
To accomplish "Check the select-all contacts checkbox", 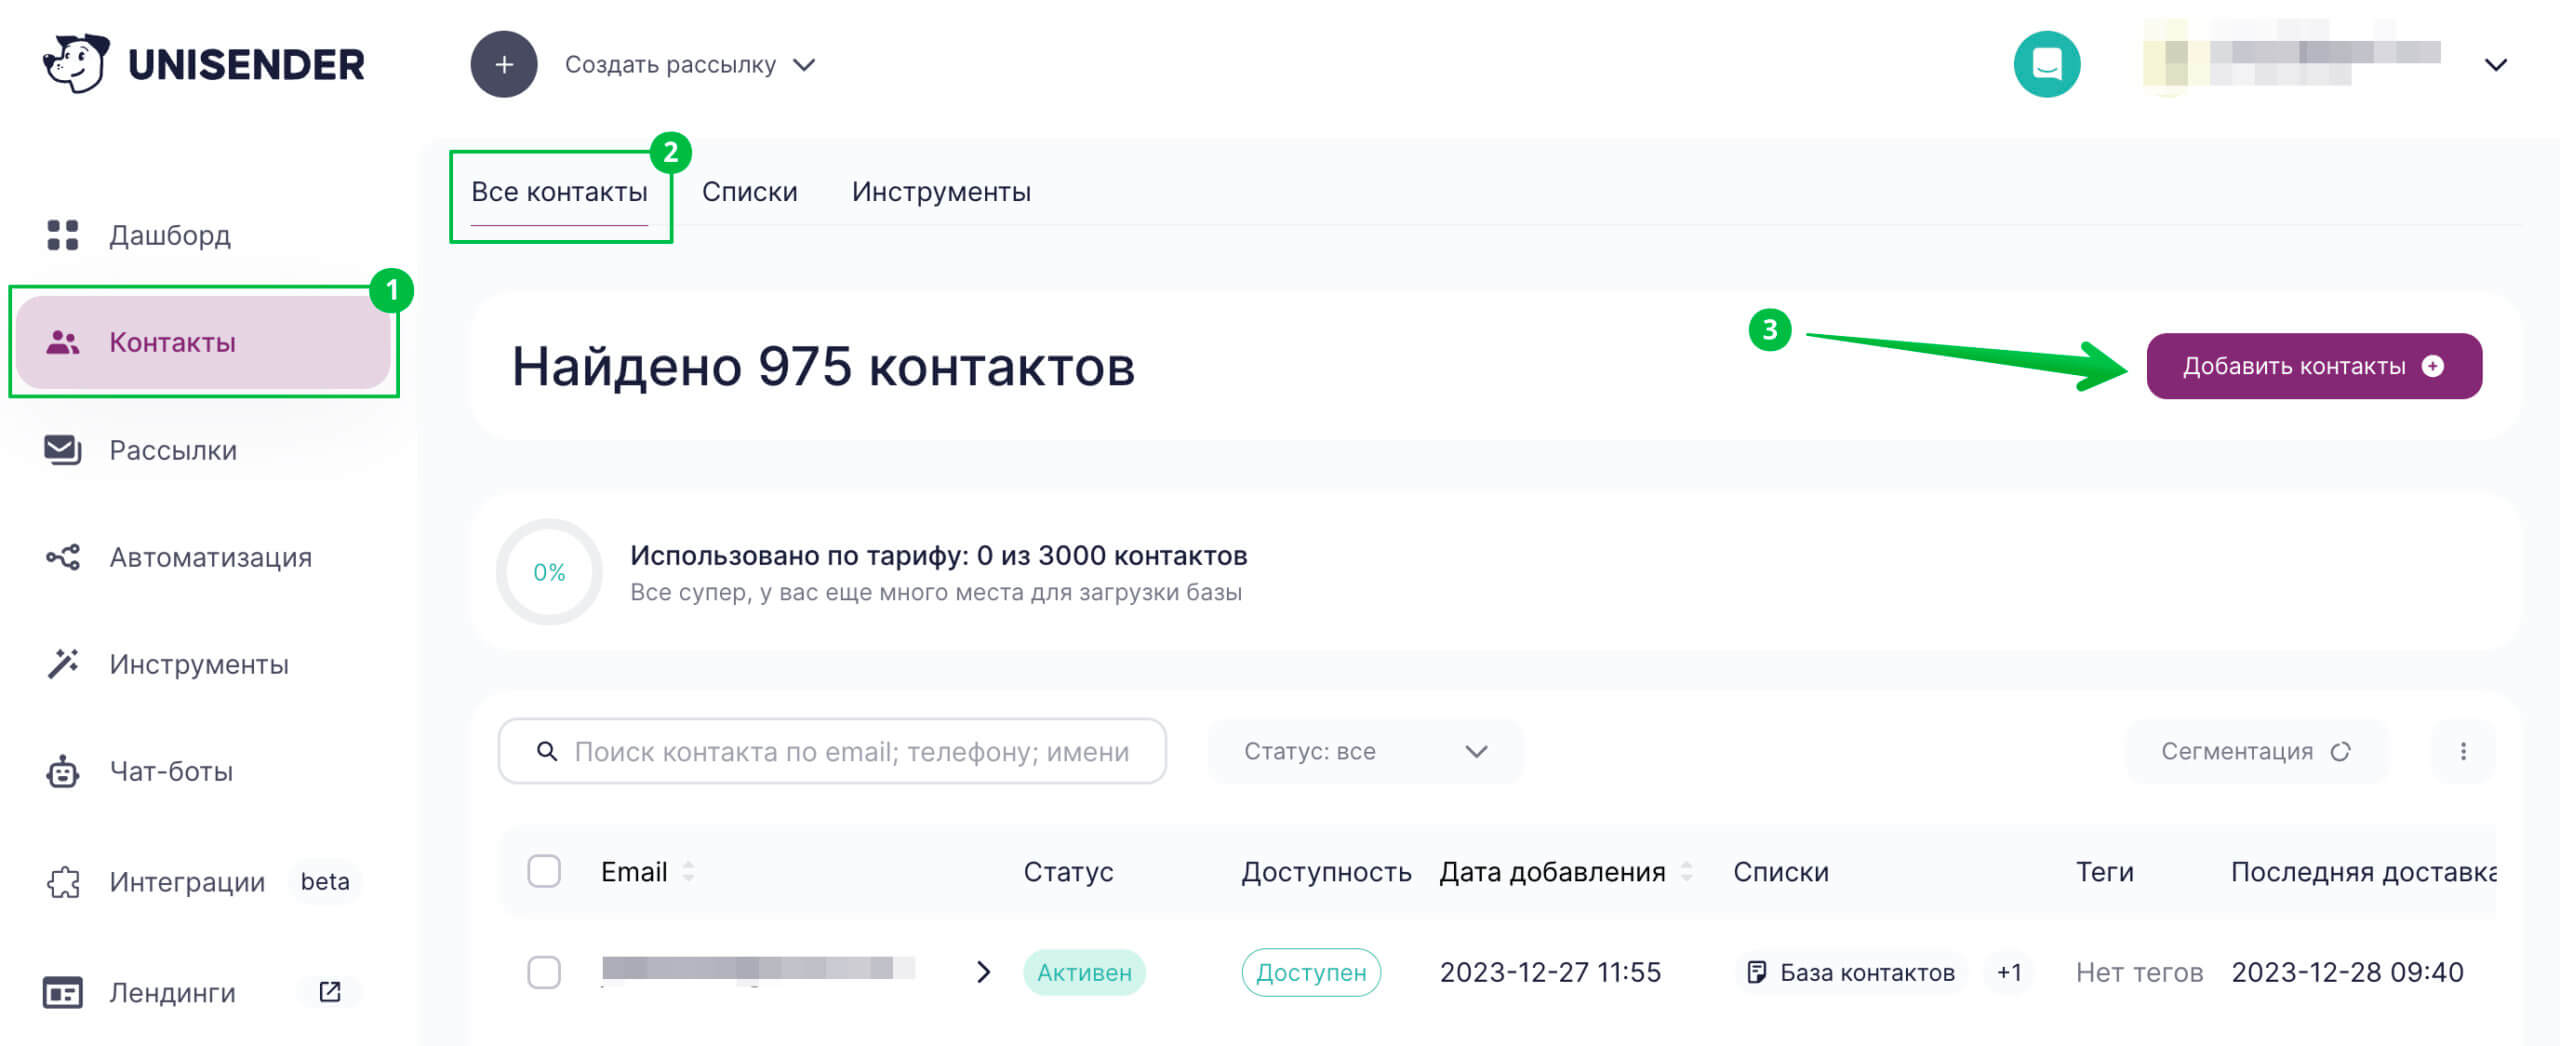I will 545,871.
